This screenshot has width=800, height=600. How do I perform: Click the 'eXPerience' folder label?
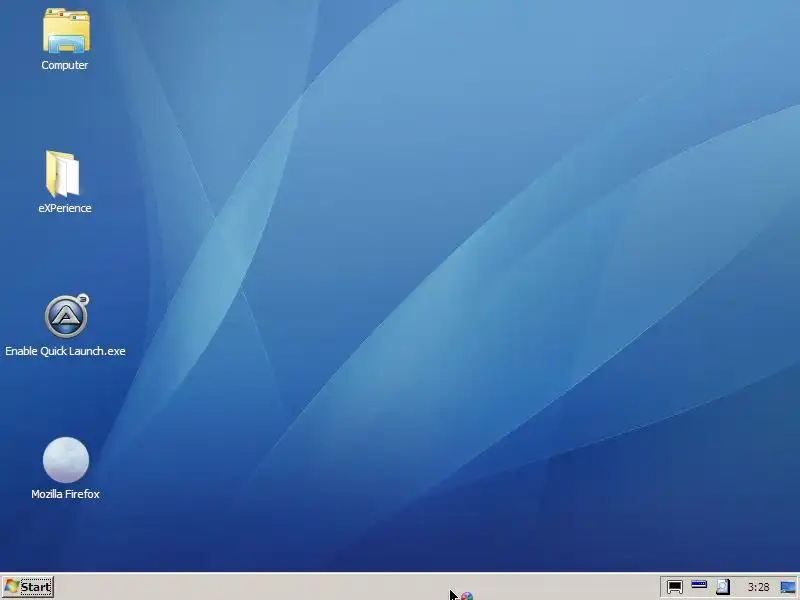pos(65,208)
